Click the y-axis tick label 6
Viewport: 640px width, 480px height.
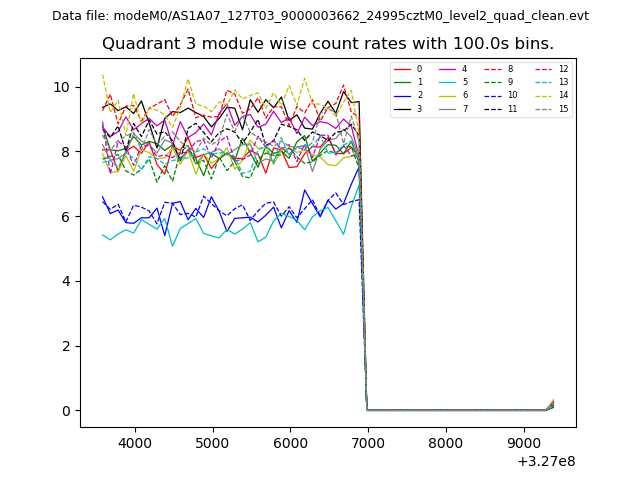[65, 217]
